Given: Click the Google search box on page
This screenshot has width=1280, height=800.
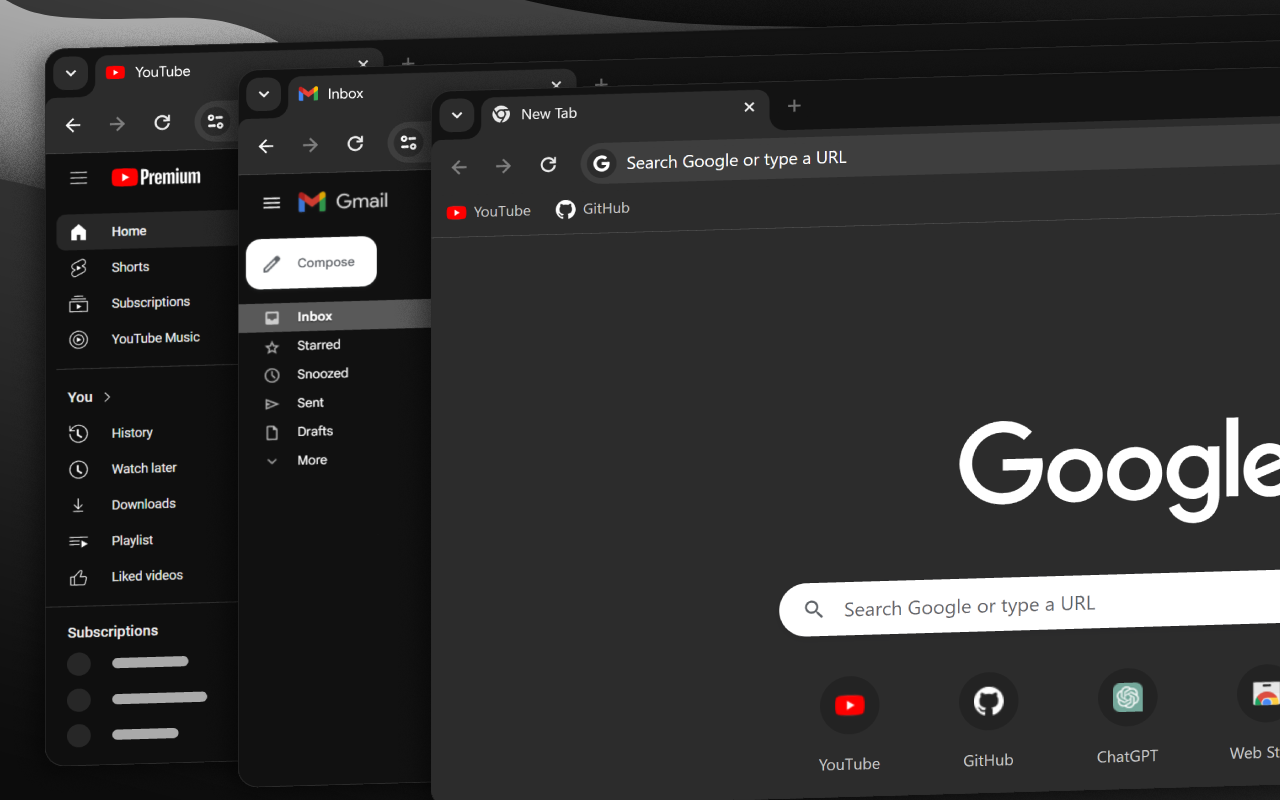Looking at the screenshot, I should pyautogui.click(x=1000, y=605).
